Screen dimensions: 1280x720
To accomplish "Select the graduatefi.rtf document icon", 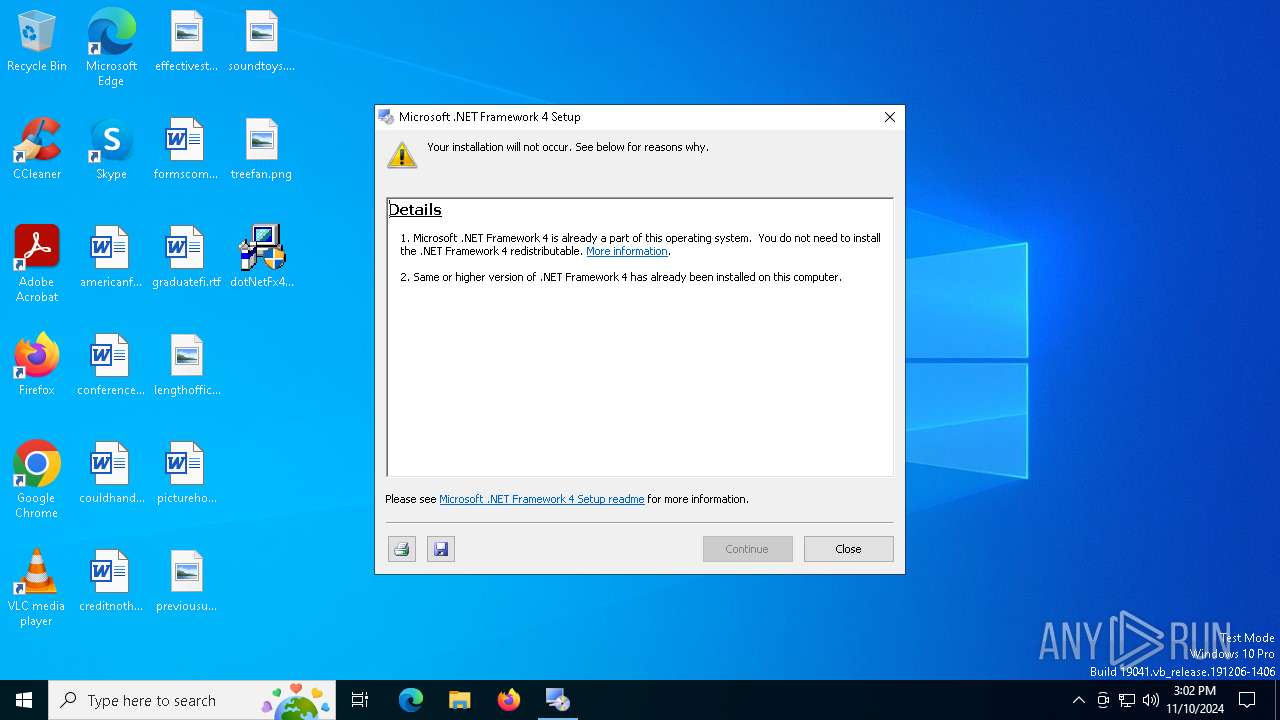I will (x=186, y=258).
